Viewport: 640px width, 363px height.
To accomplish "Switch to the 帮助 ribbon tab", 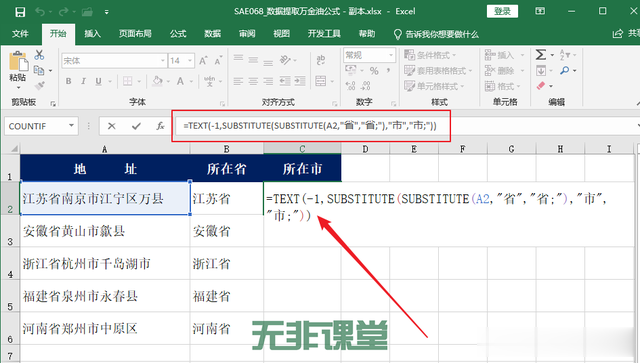I will tap(367, 33).
